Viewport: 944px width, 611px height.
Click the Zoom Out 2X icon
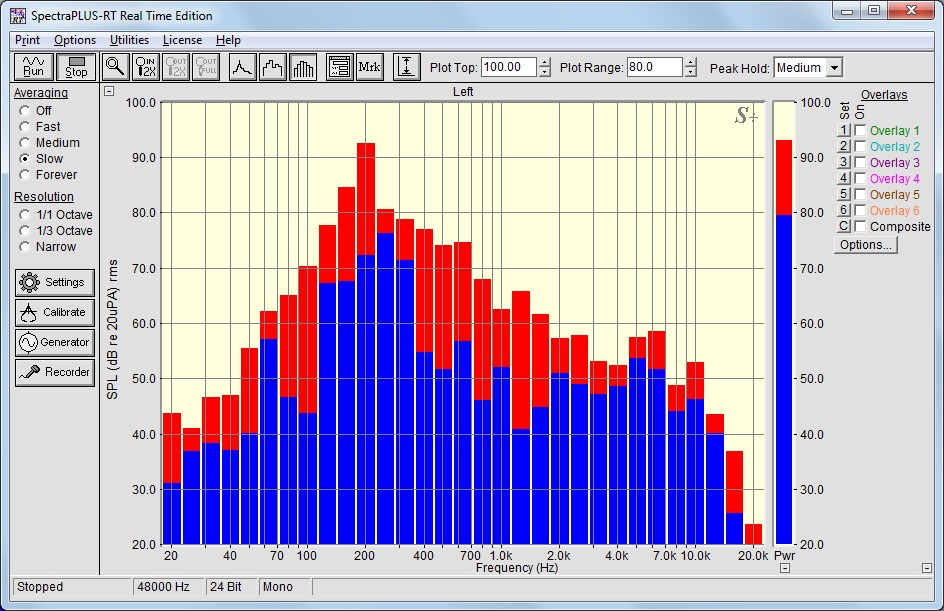tap(176, 67)
